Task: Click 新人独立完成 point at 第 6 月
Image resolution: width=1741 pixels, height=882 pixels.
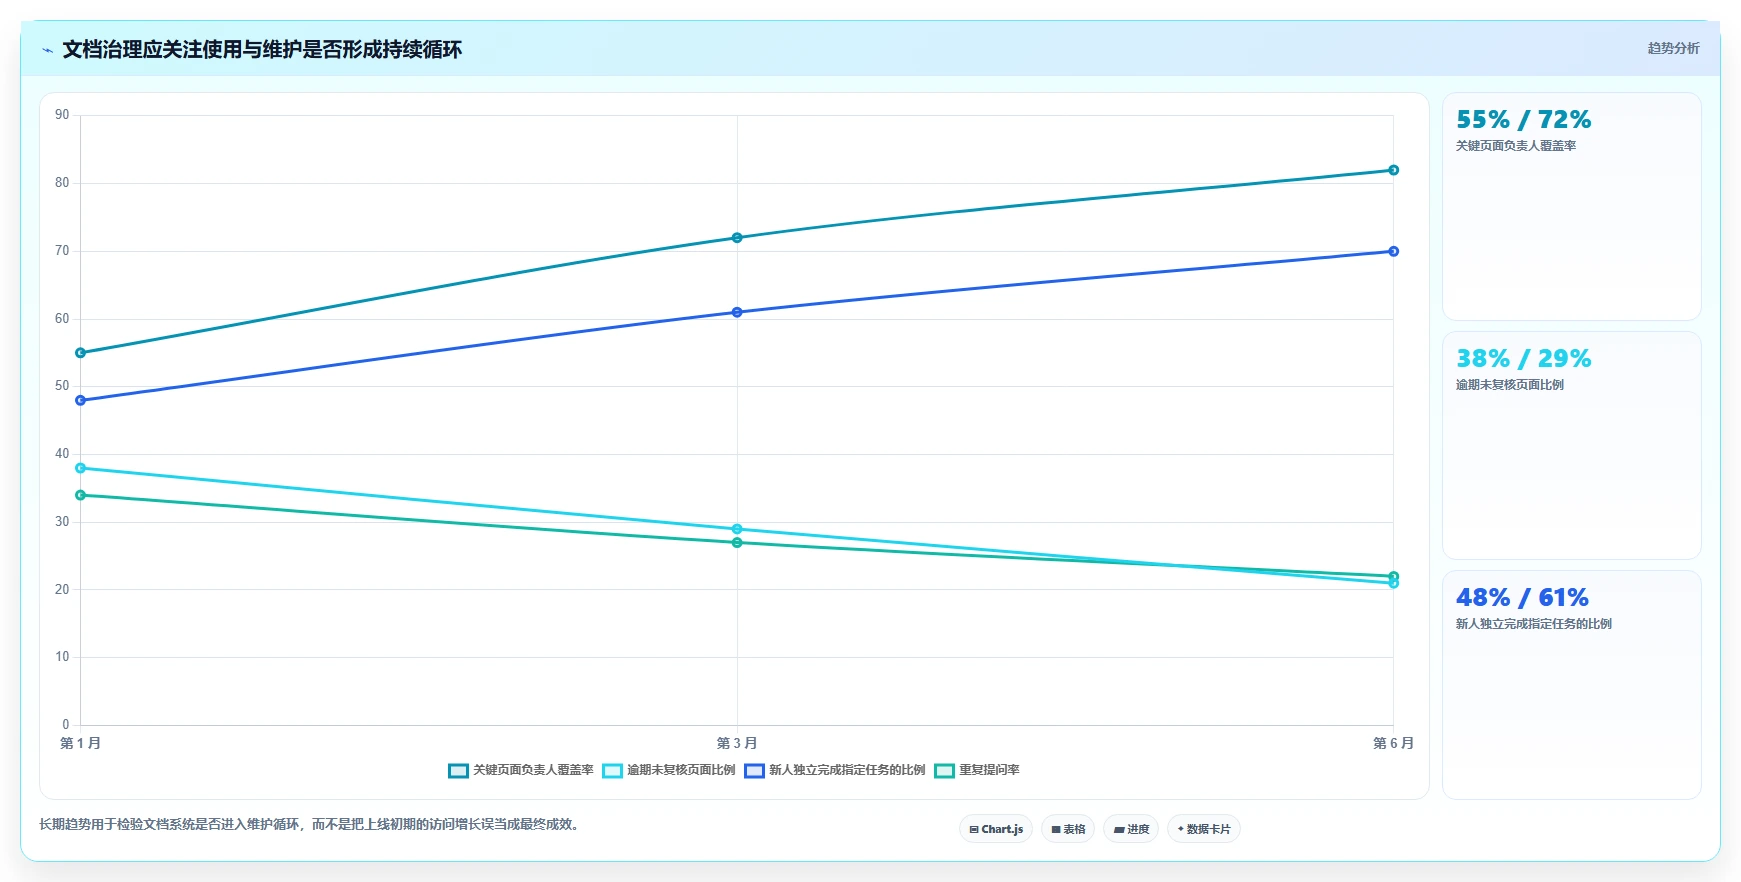Action: click(1393, 251)
